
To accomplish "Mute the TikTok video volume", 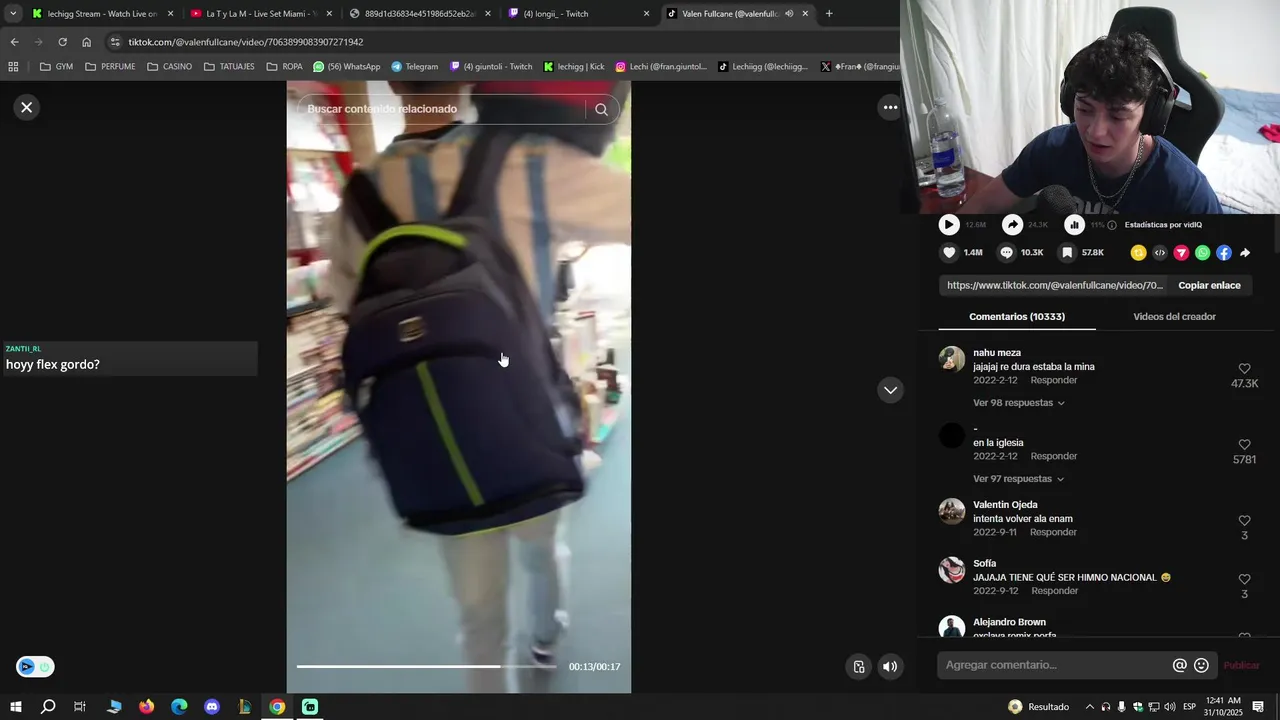I will 890,666.
